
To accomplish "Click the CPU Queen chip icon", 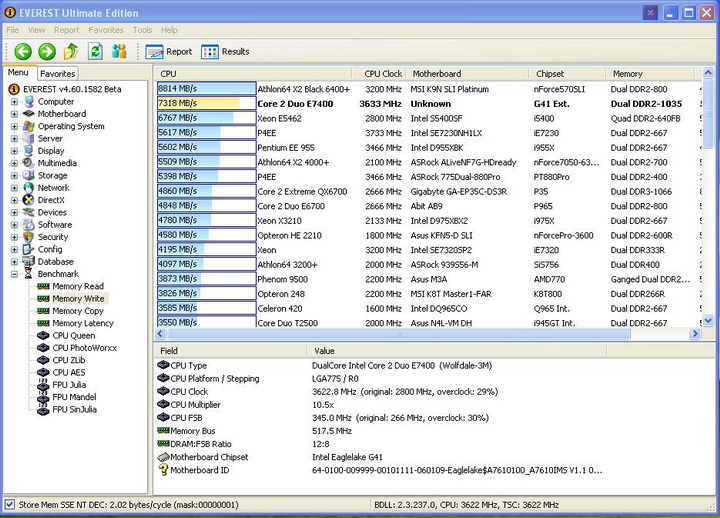I will coord(43,336).
